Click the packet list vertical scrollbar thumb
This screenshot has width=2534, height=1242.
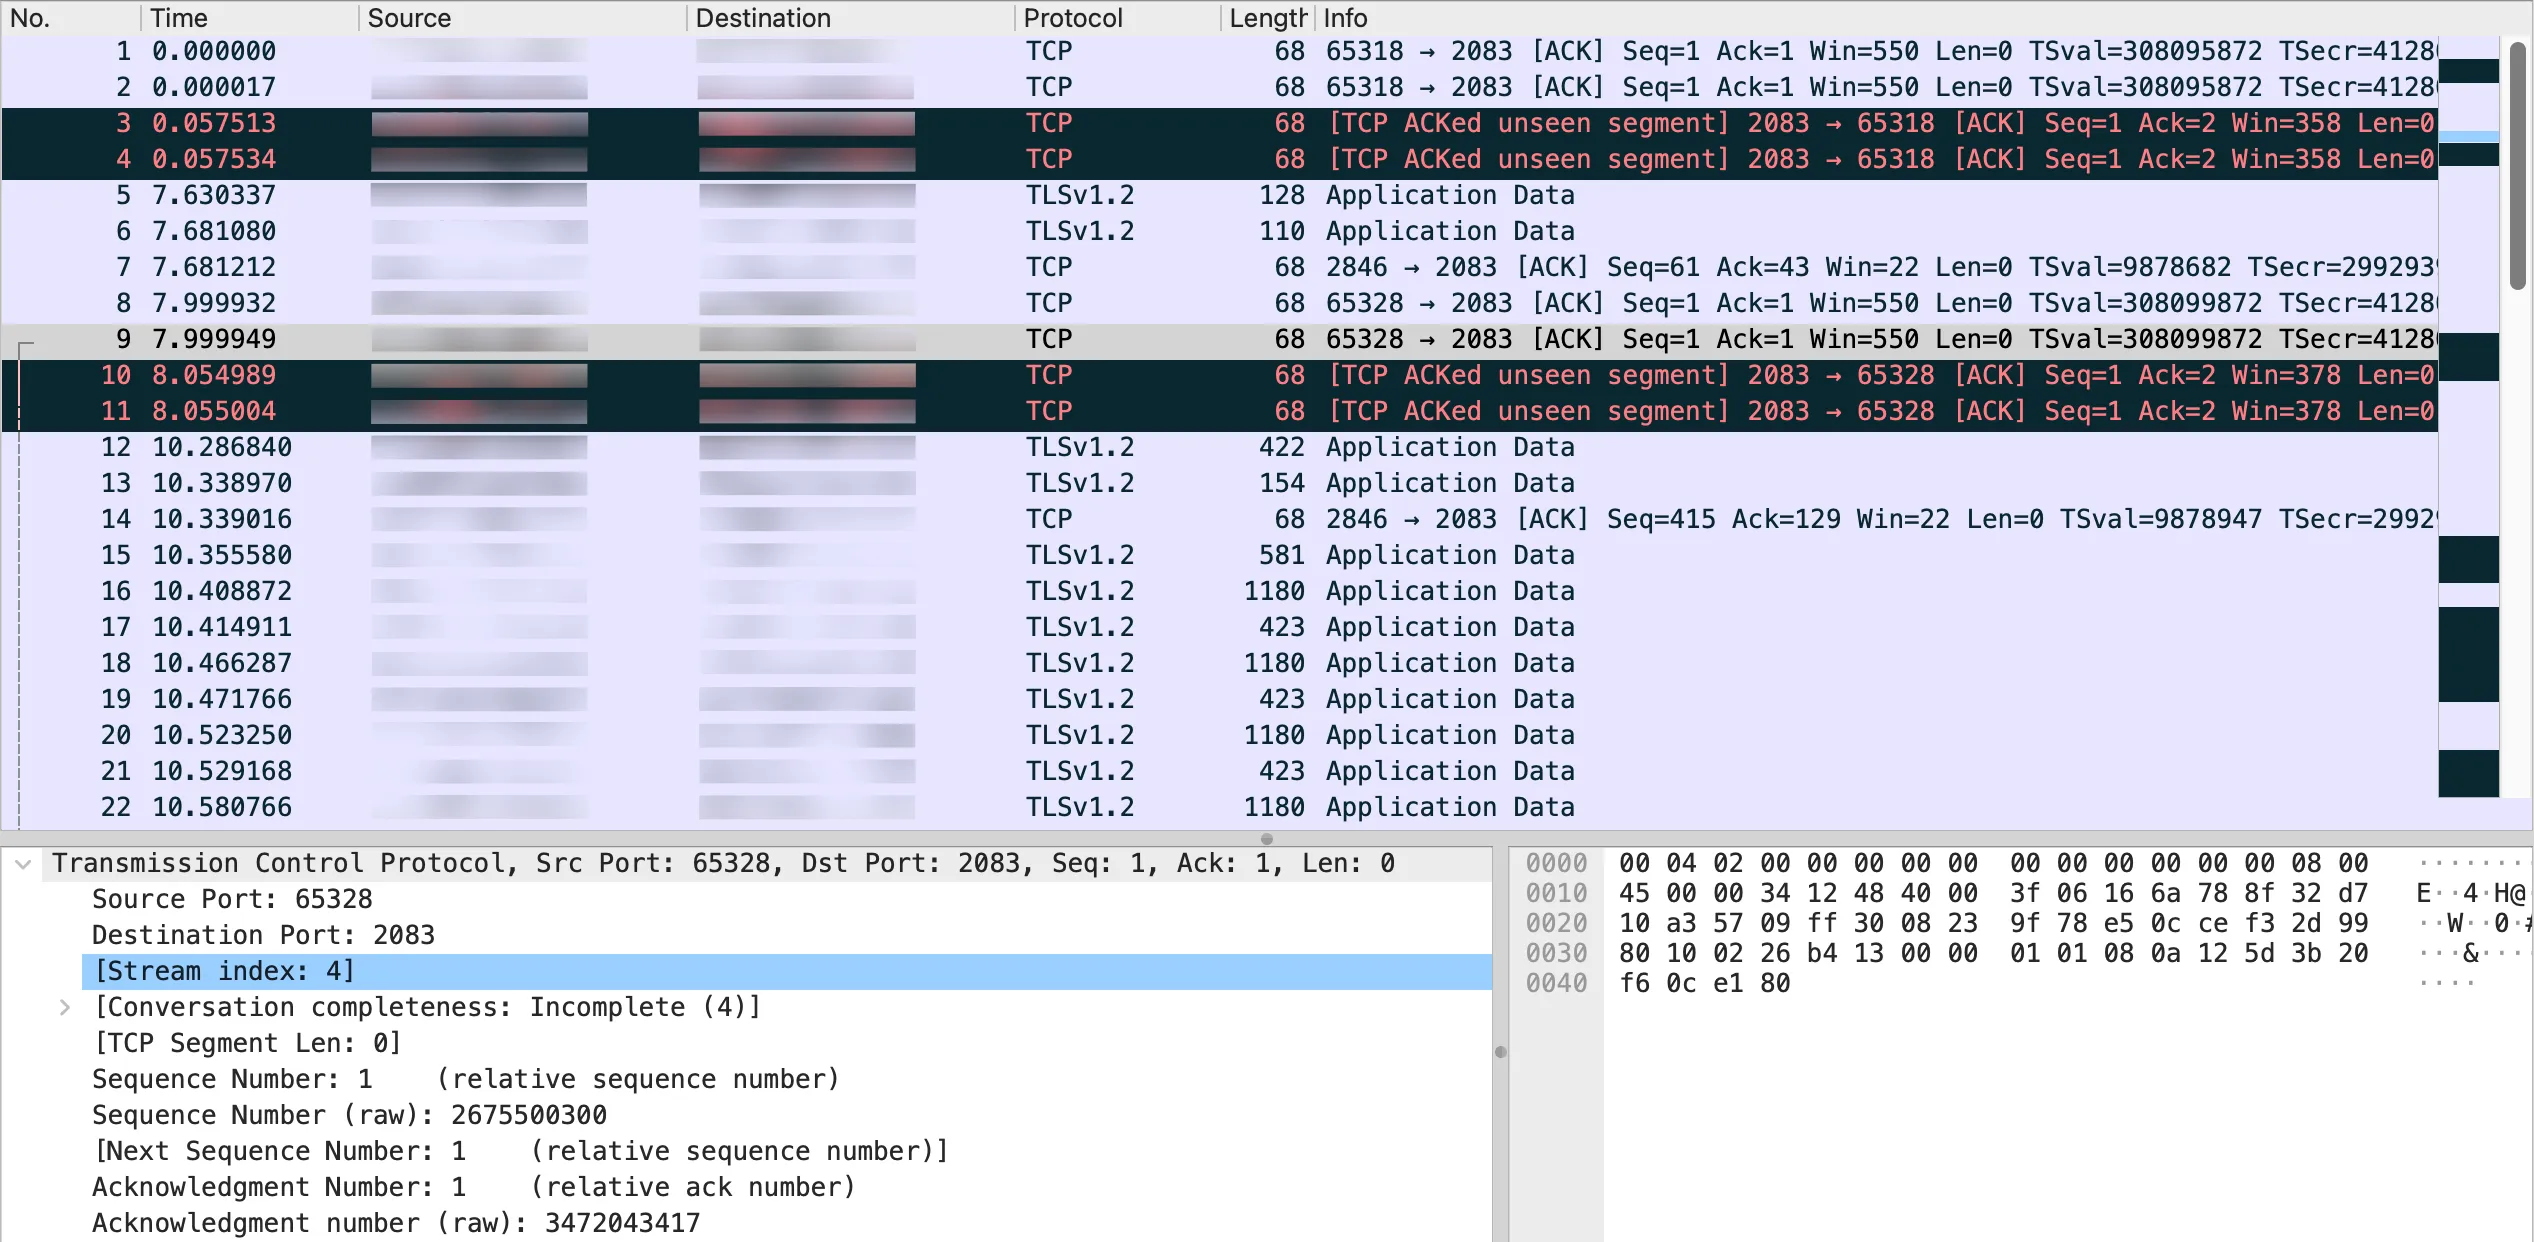pos(2517,165)
